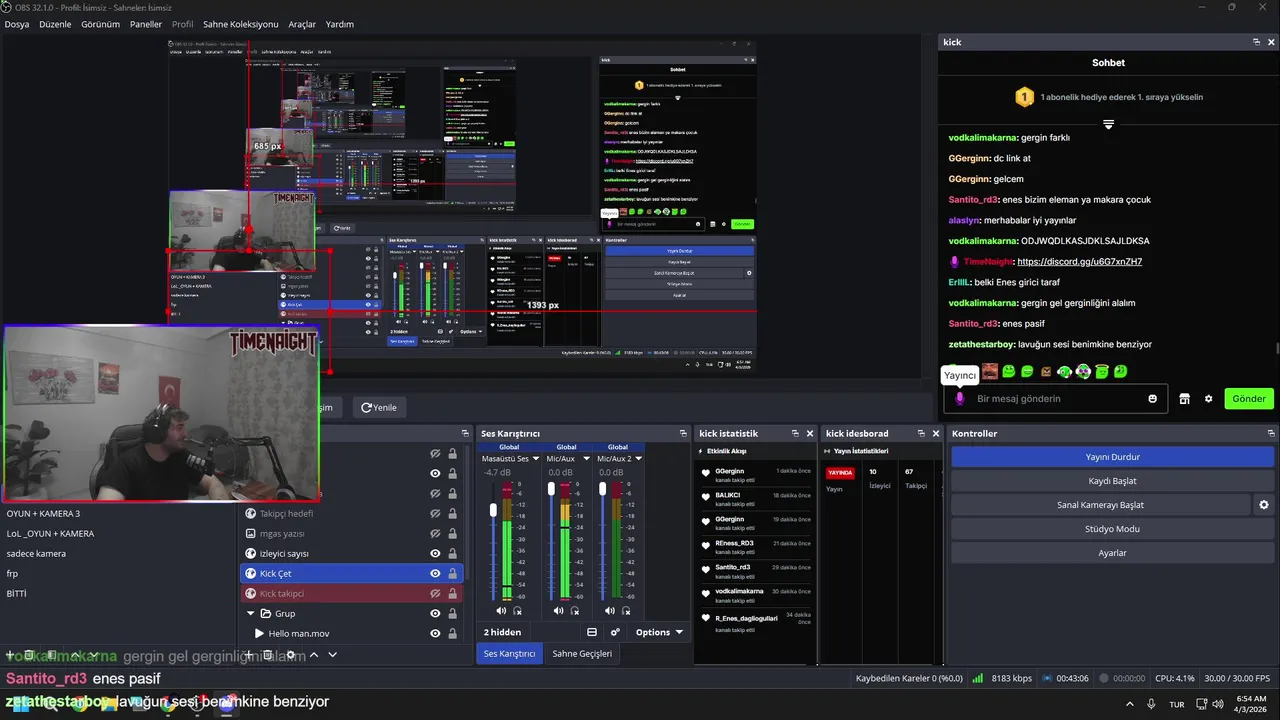Open Mic/Aux 2 channel dropdown arrow

click(638, 459)
